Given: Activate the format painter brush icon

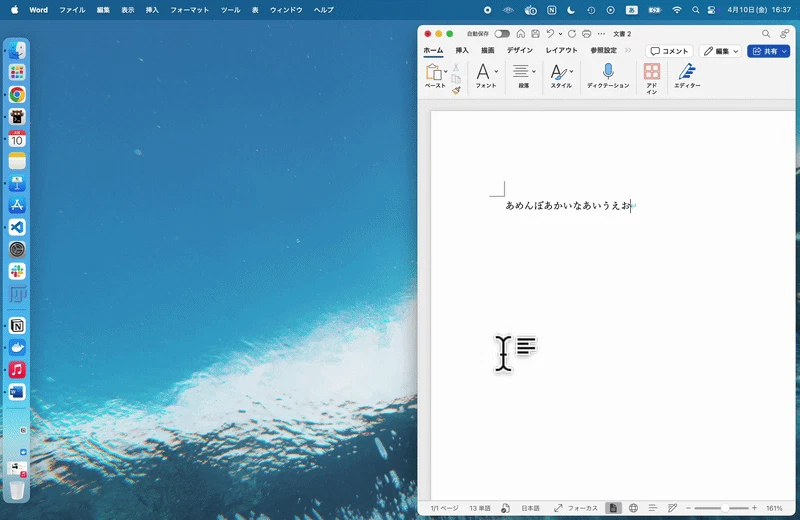Looking at the screenshot, I should [456, 90].
